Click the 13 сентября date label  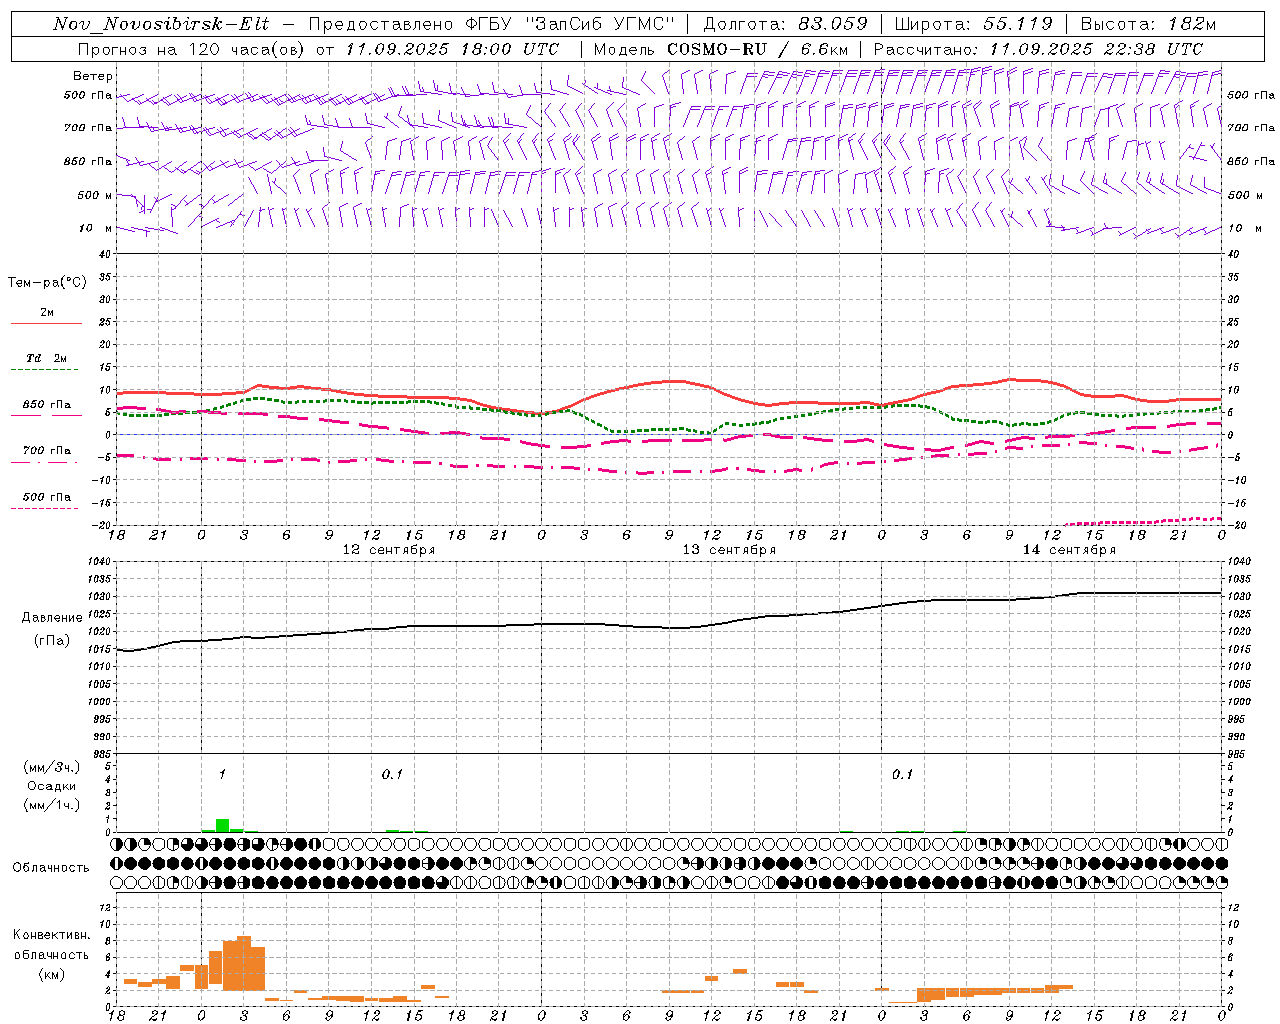(x=729, y=550)
